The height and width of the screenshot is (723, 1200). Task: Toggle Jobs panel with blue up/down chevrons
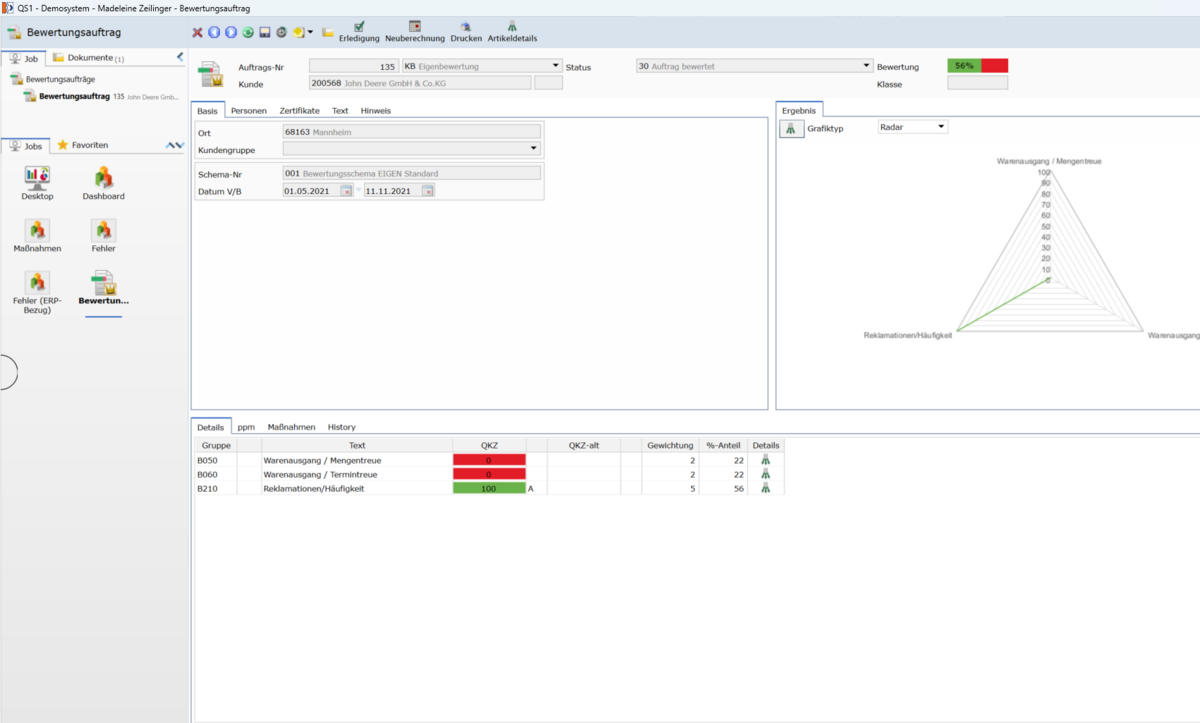[x=175, y=146]
